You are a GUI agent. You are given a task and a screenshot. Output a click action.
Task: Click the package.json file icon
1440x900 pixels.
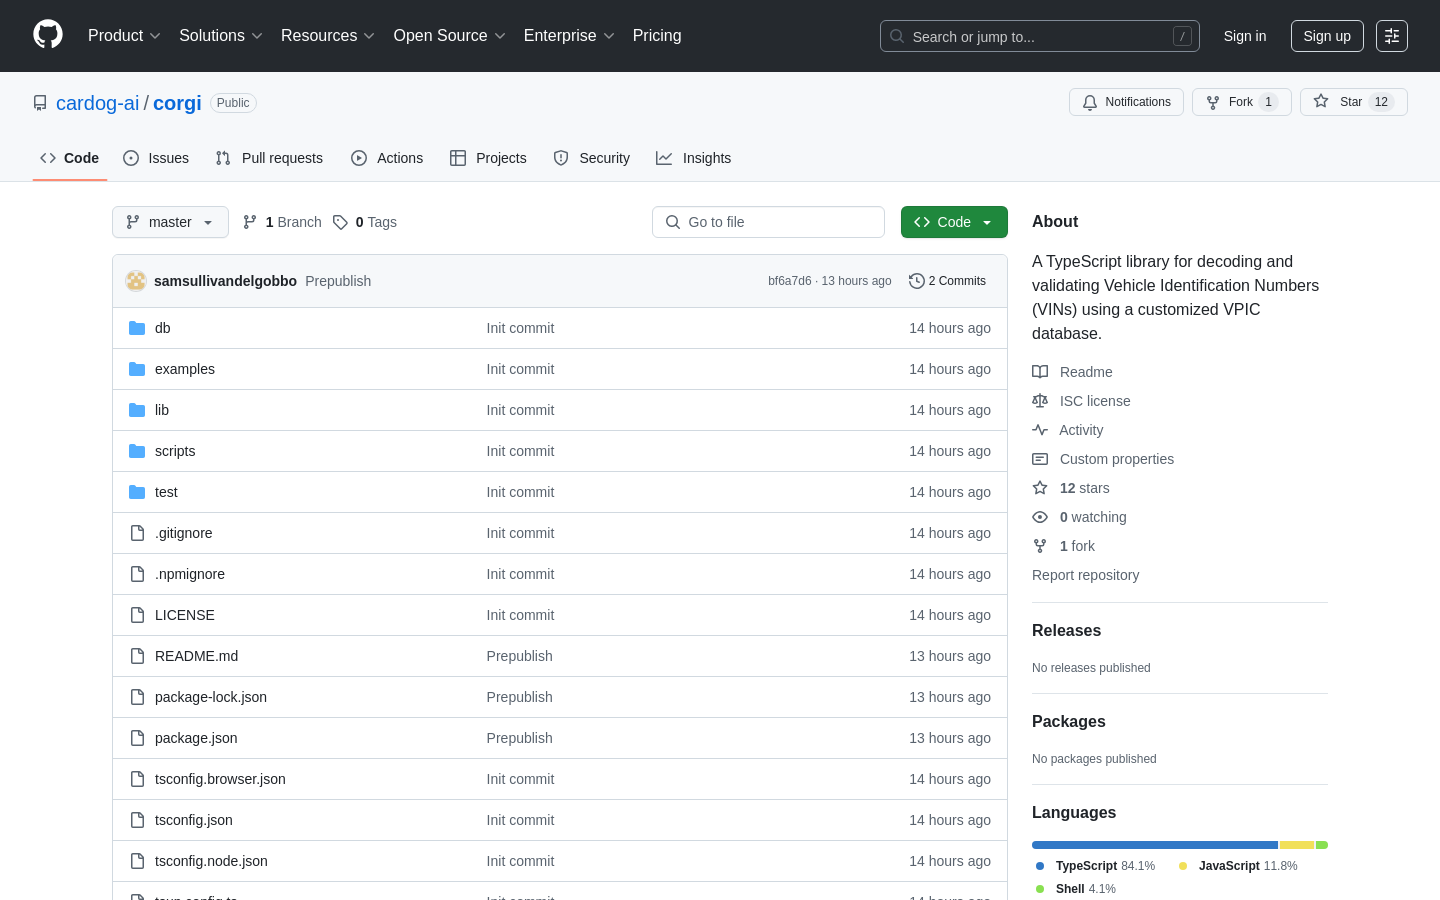pos(137,738)
